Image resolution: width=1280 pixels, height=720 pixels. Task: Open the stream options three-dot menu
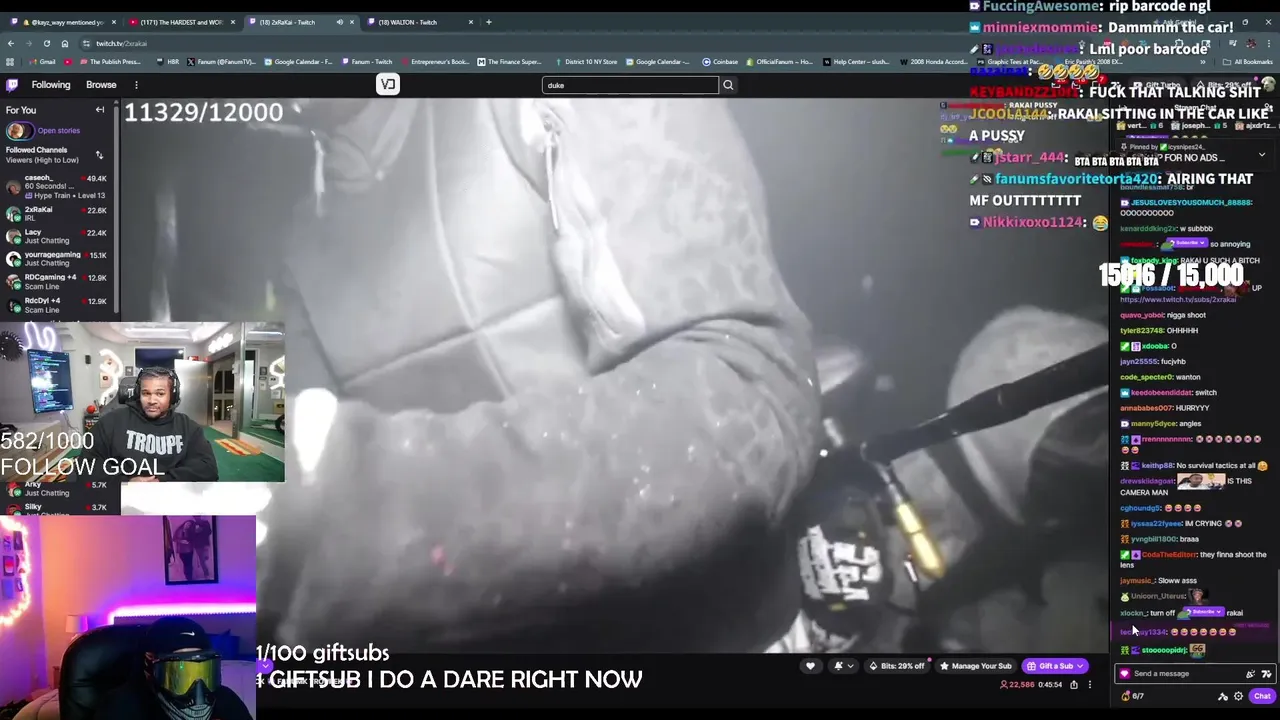[x=1090, y=685]
